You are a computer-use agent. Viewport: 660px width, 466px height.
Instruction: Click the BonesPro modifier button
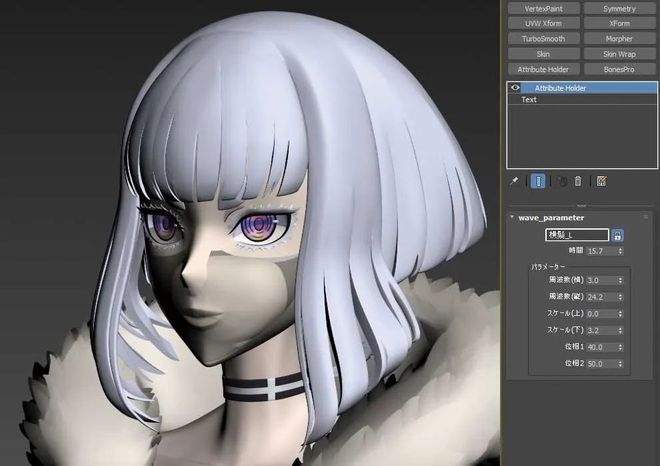click(x=619, y=69)
